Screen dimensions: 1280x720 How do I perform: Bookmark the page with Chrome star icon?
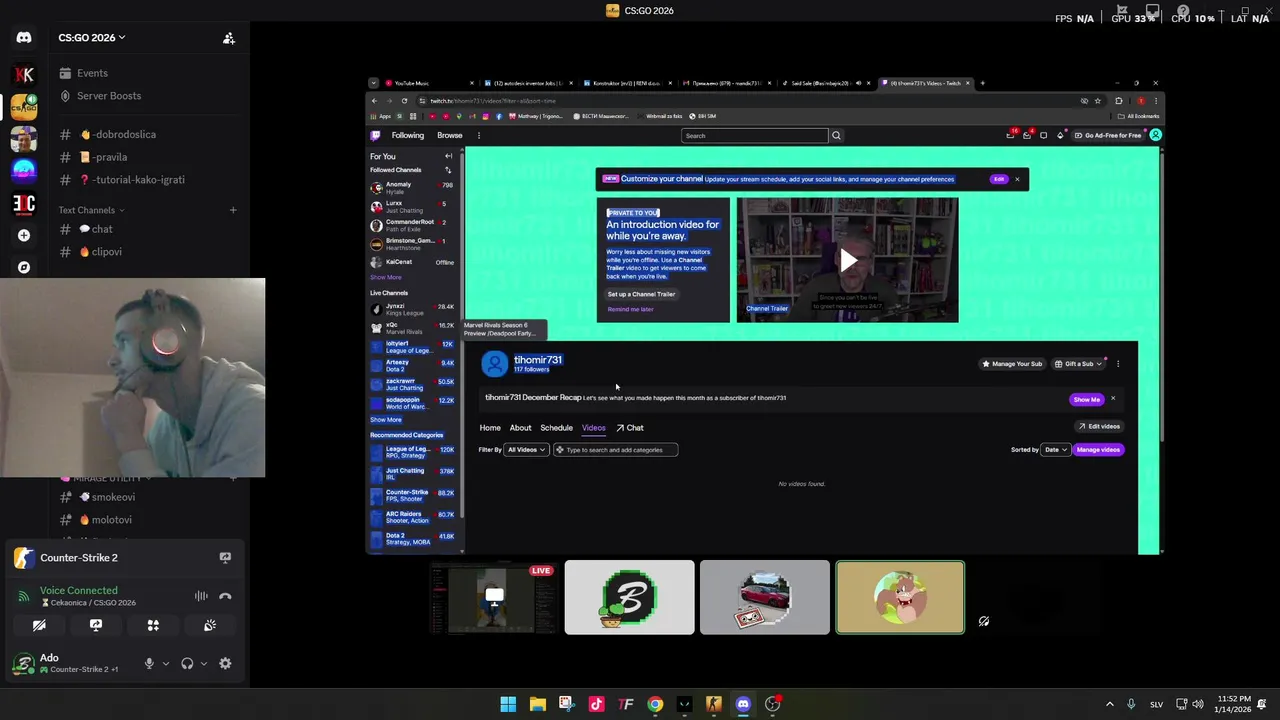click(1097, 101)
